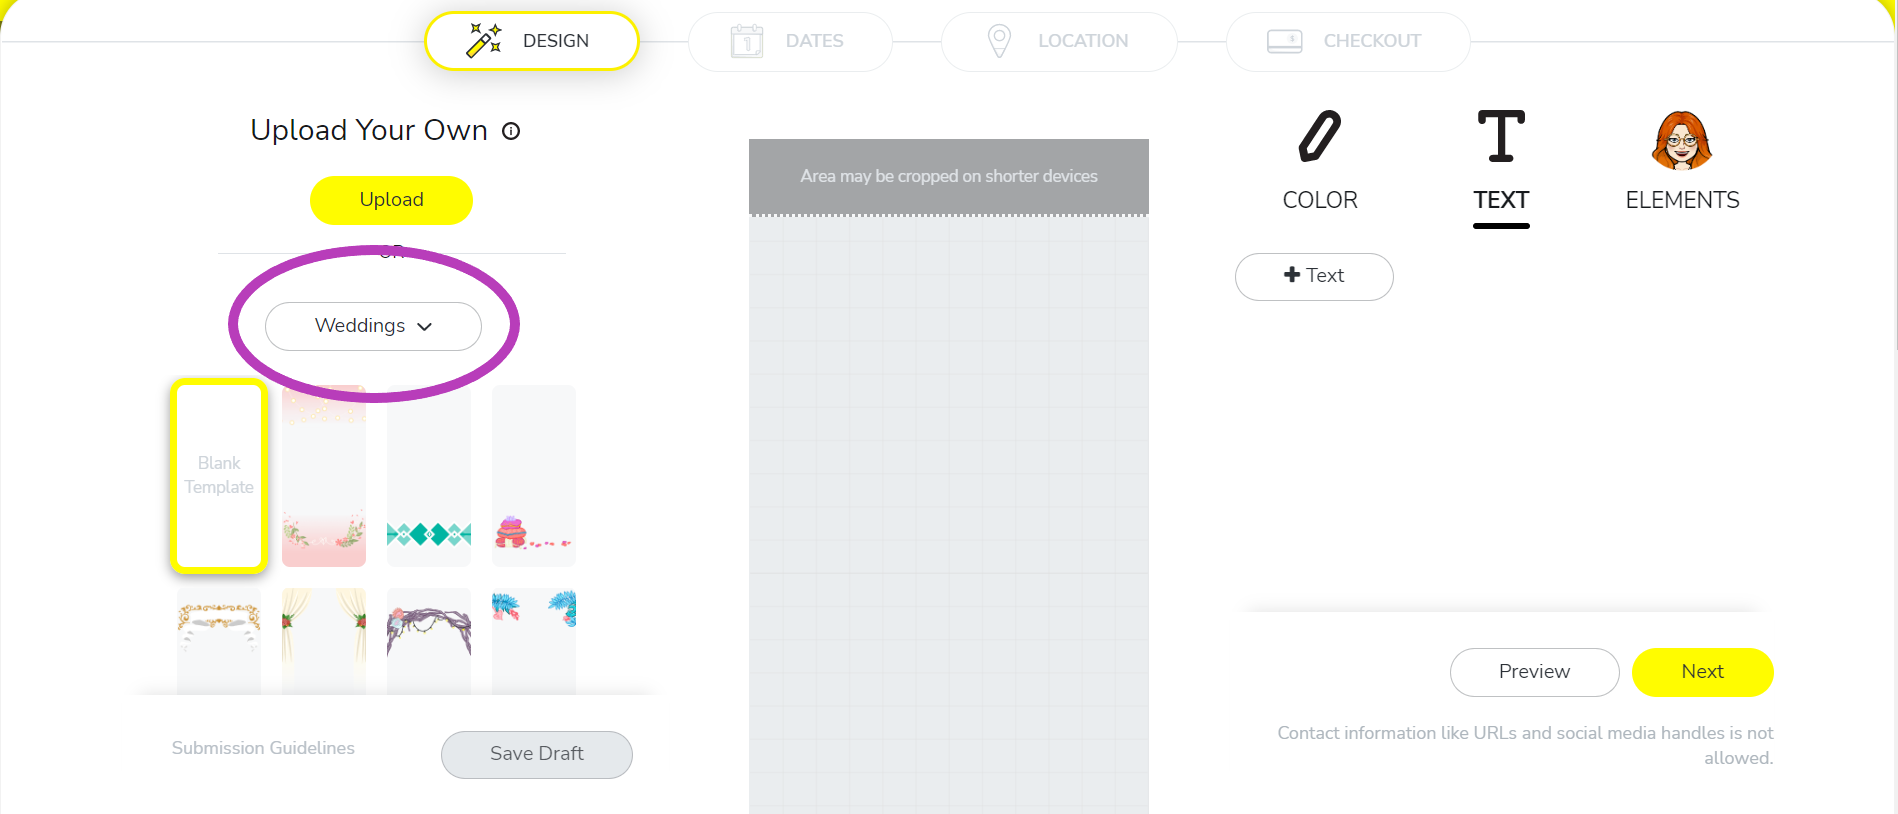Choose the pink floral wedding template
This screenshot has height=814, width=1898.
(x=324, y=476)
